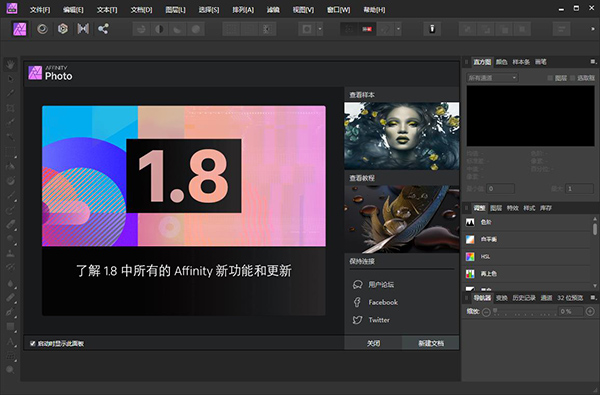This screenshot has height=395, width=600.
Task: Select the View (hand) tool
Action: [10, 64]
